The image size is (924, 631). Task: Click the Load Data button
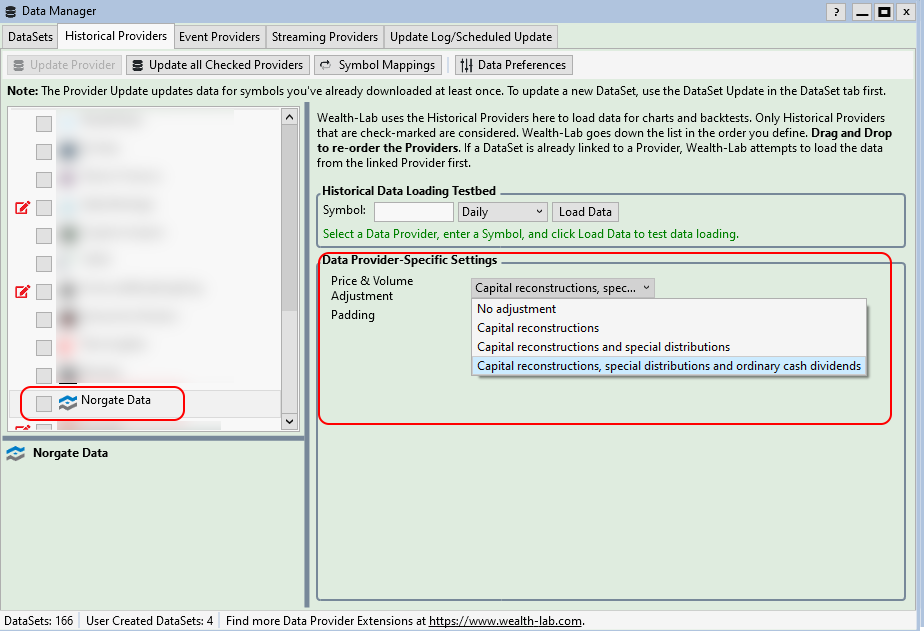(585, 212)
